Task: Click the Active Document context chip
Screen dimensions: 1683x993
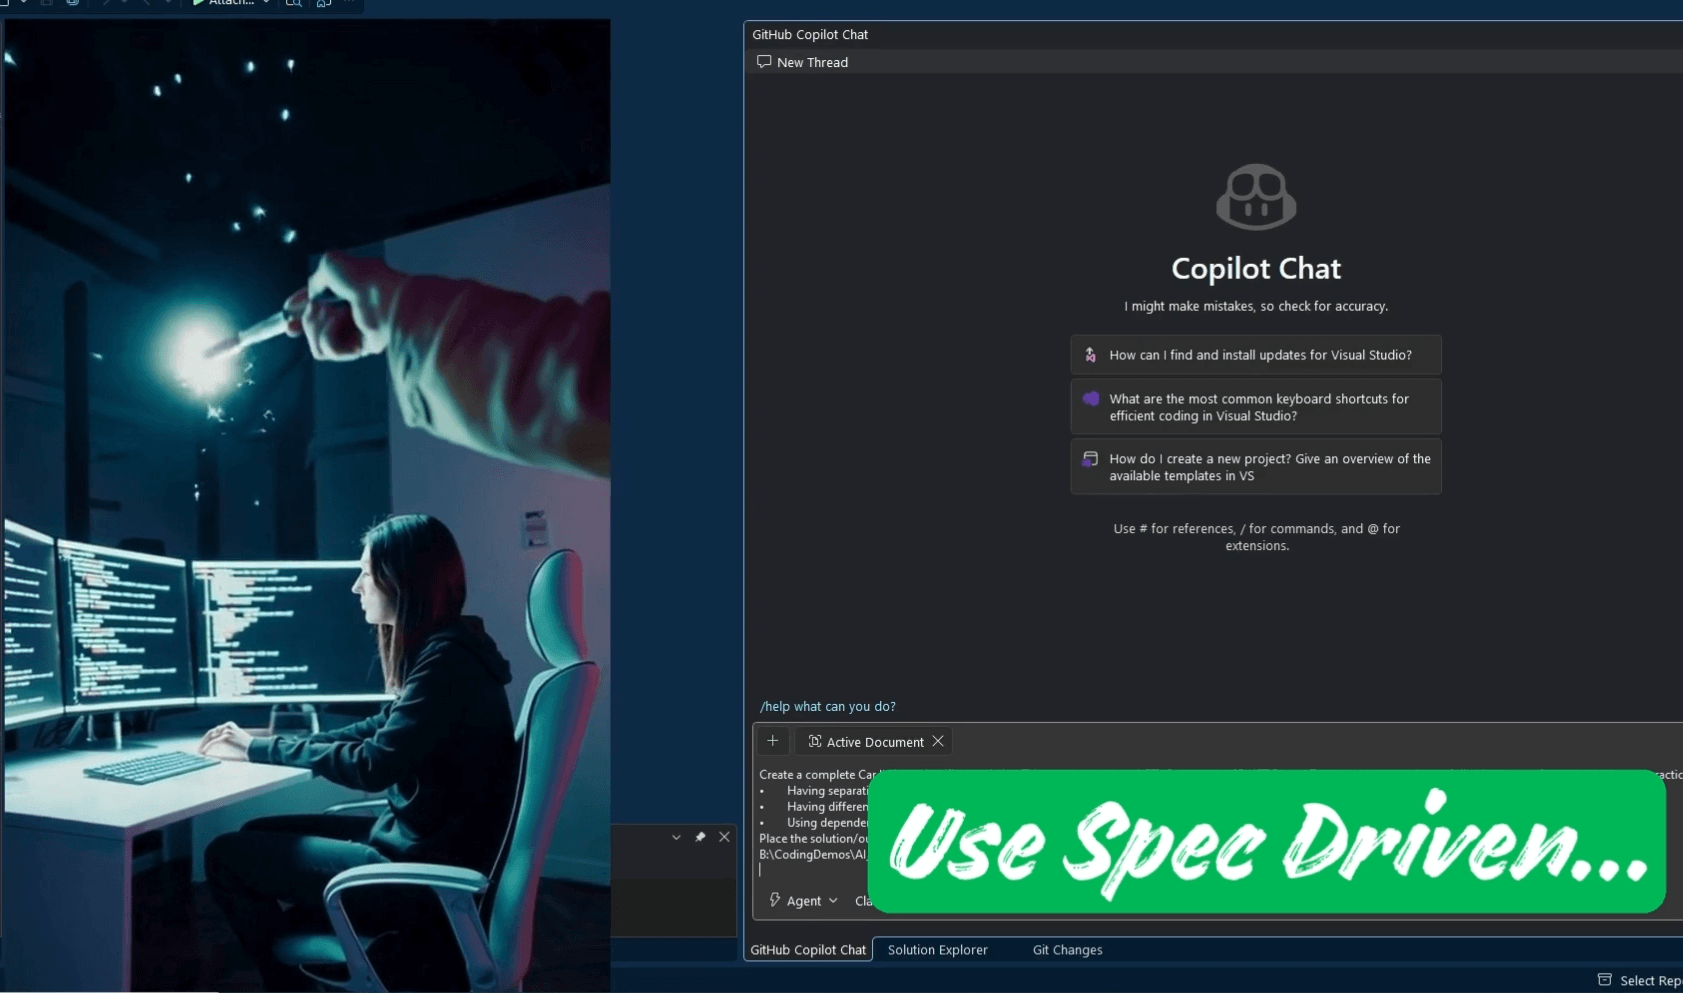Action: point(866,742)
